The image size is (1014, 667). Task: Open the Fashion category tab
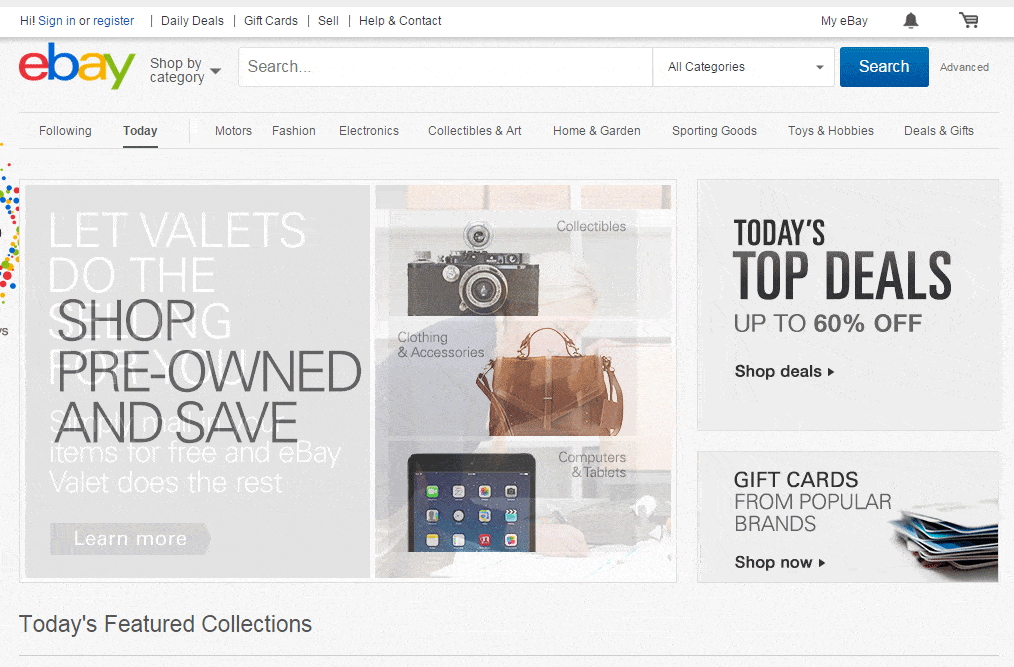coord(294,131)
